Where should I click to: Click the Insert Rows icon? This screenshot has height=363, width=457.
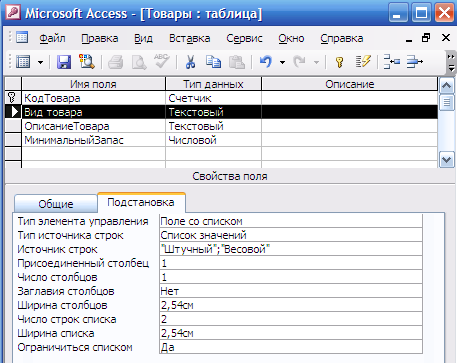click(391, 62)
